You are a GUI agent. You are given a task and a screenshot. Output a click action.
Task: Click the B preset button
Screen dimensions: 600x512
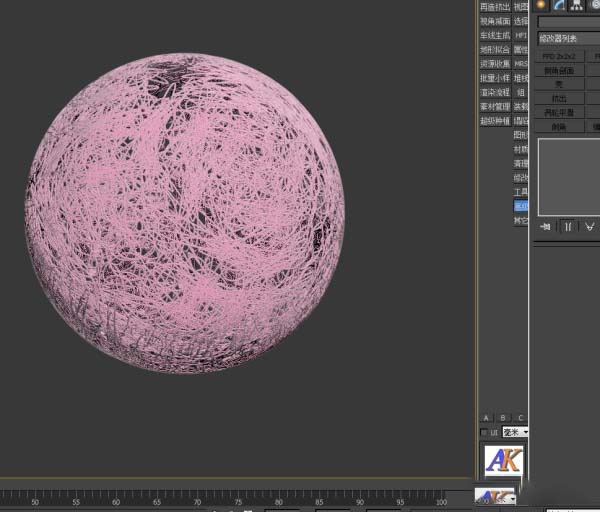pyautogui.click(x=503, y=418)
